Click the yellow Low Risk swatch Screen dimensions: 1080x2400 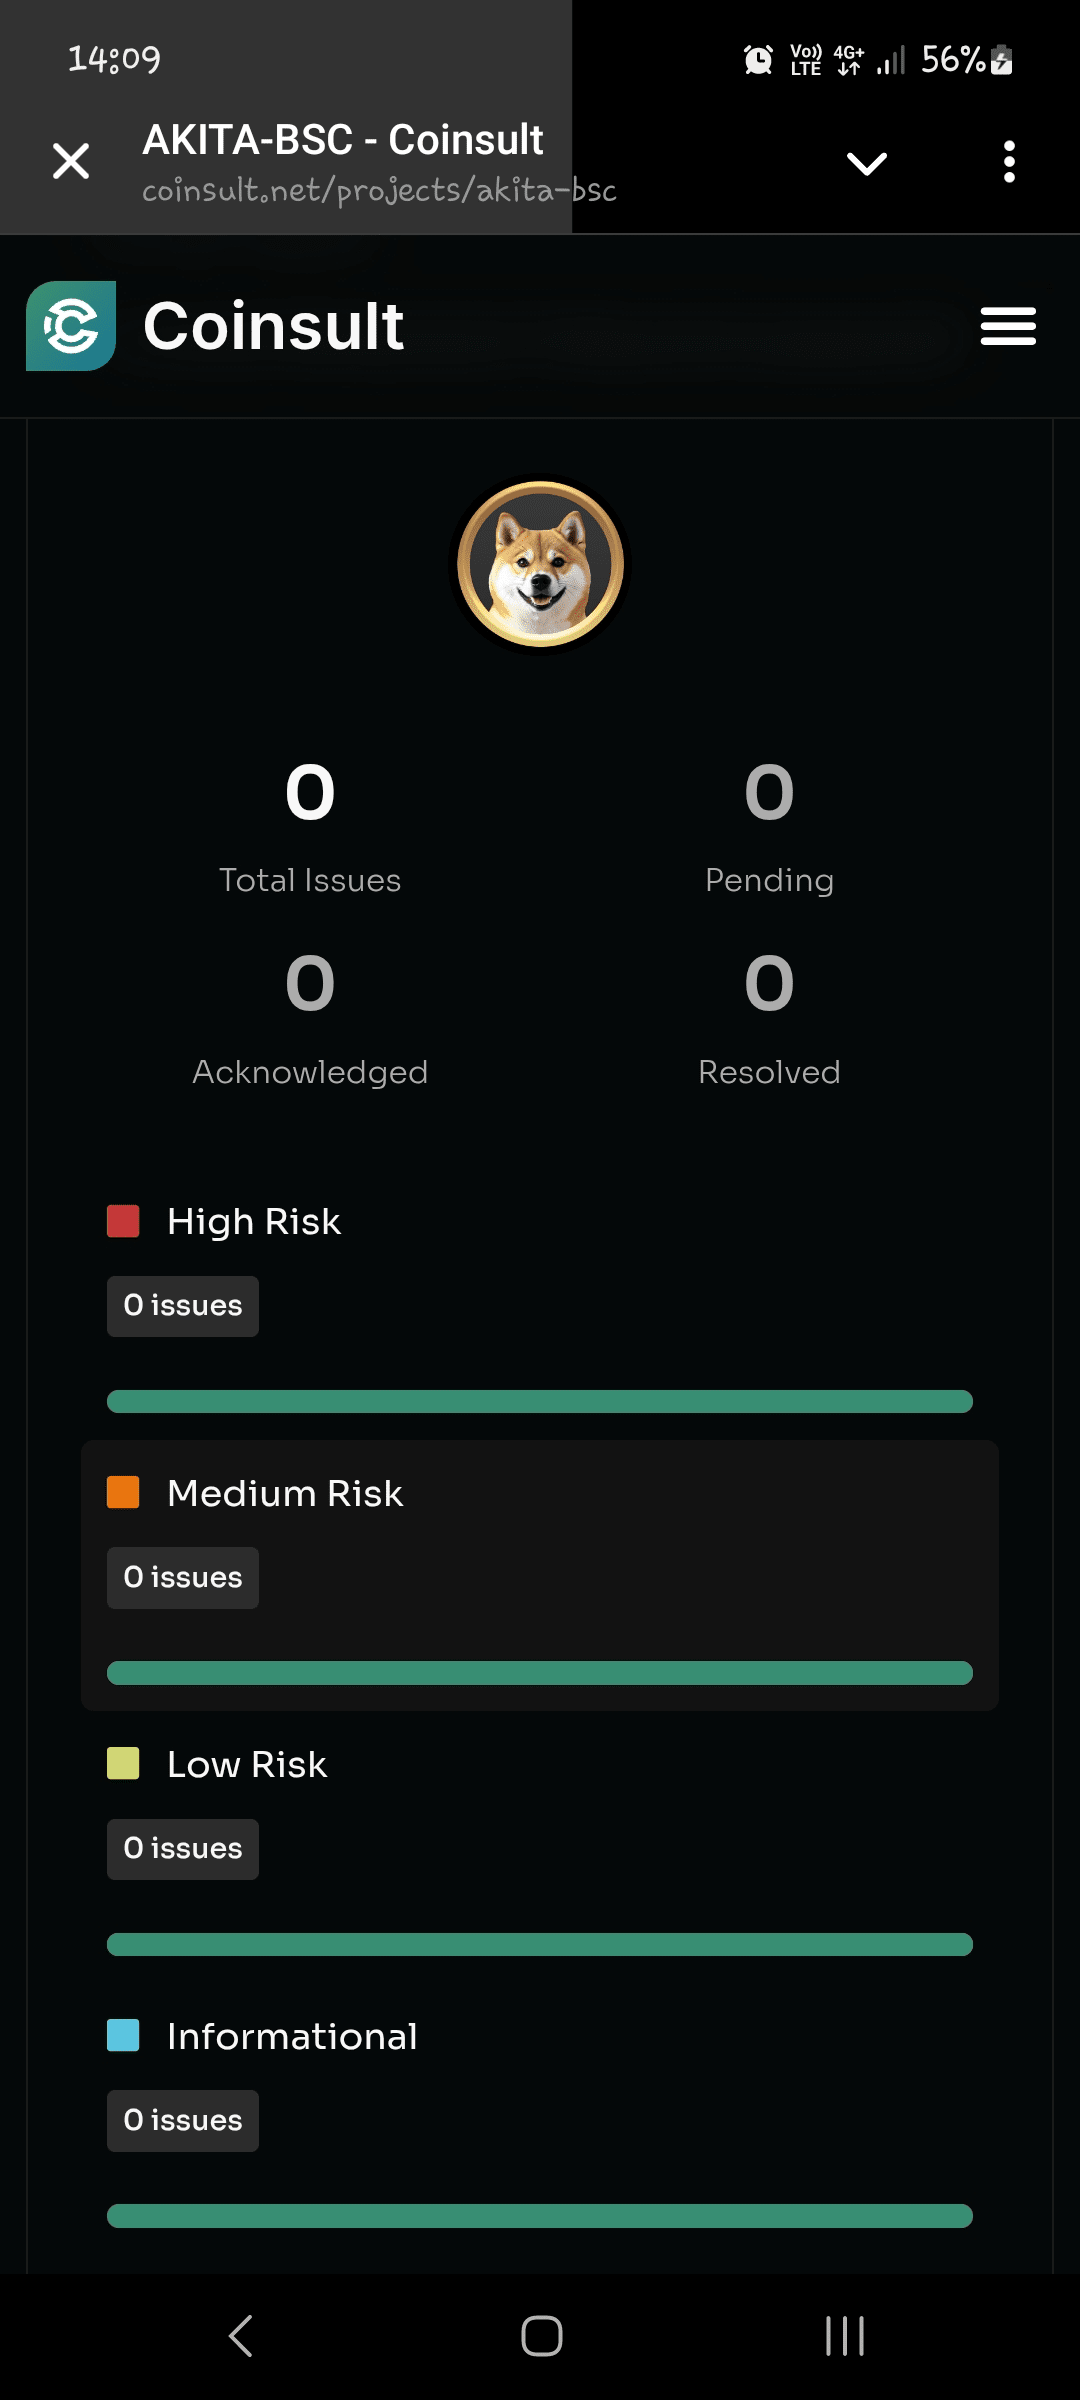coord(123,1764)
